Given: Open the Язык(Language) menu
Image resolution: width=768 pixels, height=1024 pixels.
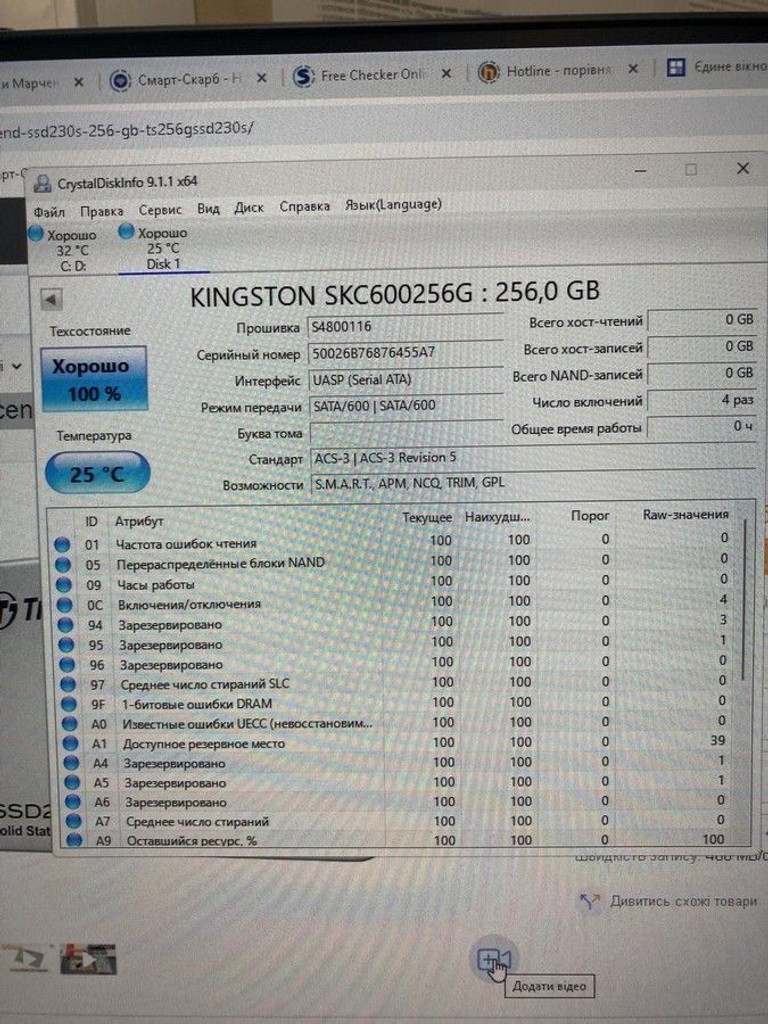Looking at the screenshot, I should (x=393, y=204).
